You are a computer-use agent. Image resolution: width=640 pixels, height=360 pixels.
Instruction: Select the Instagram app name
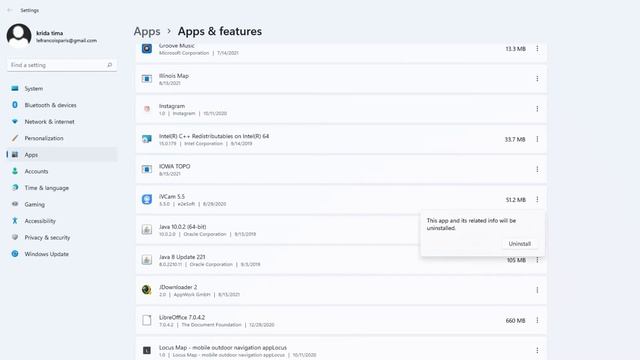point(172,106)
